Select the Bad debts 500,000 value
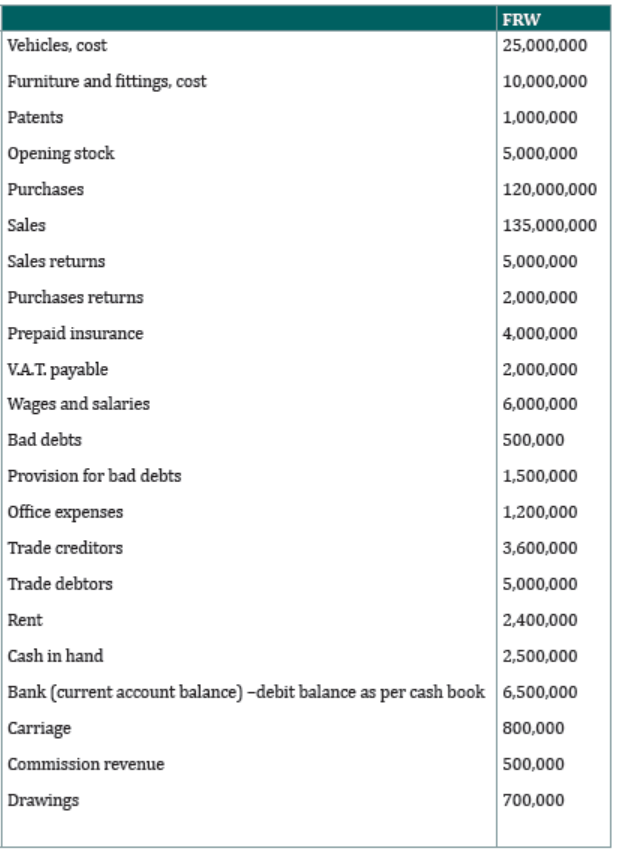The width and height of the screenshot is (619, 854). (533, 440)
